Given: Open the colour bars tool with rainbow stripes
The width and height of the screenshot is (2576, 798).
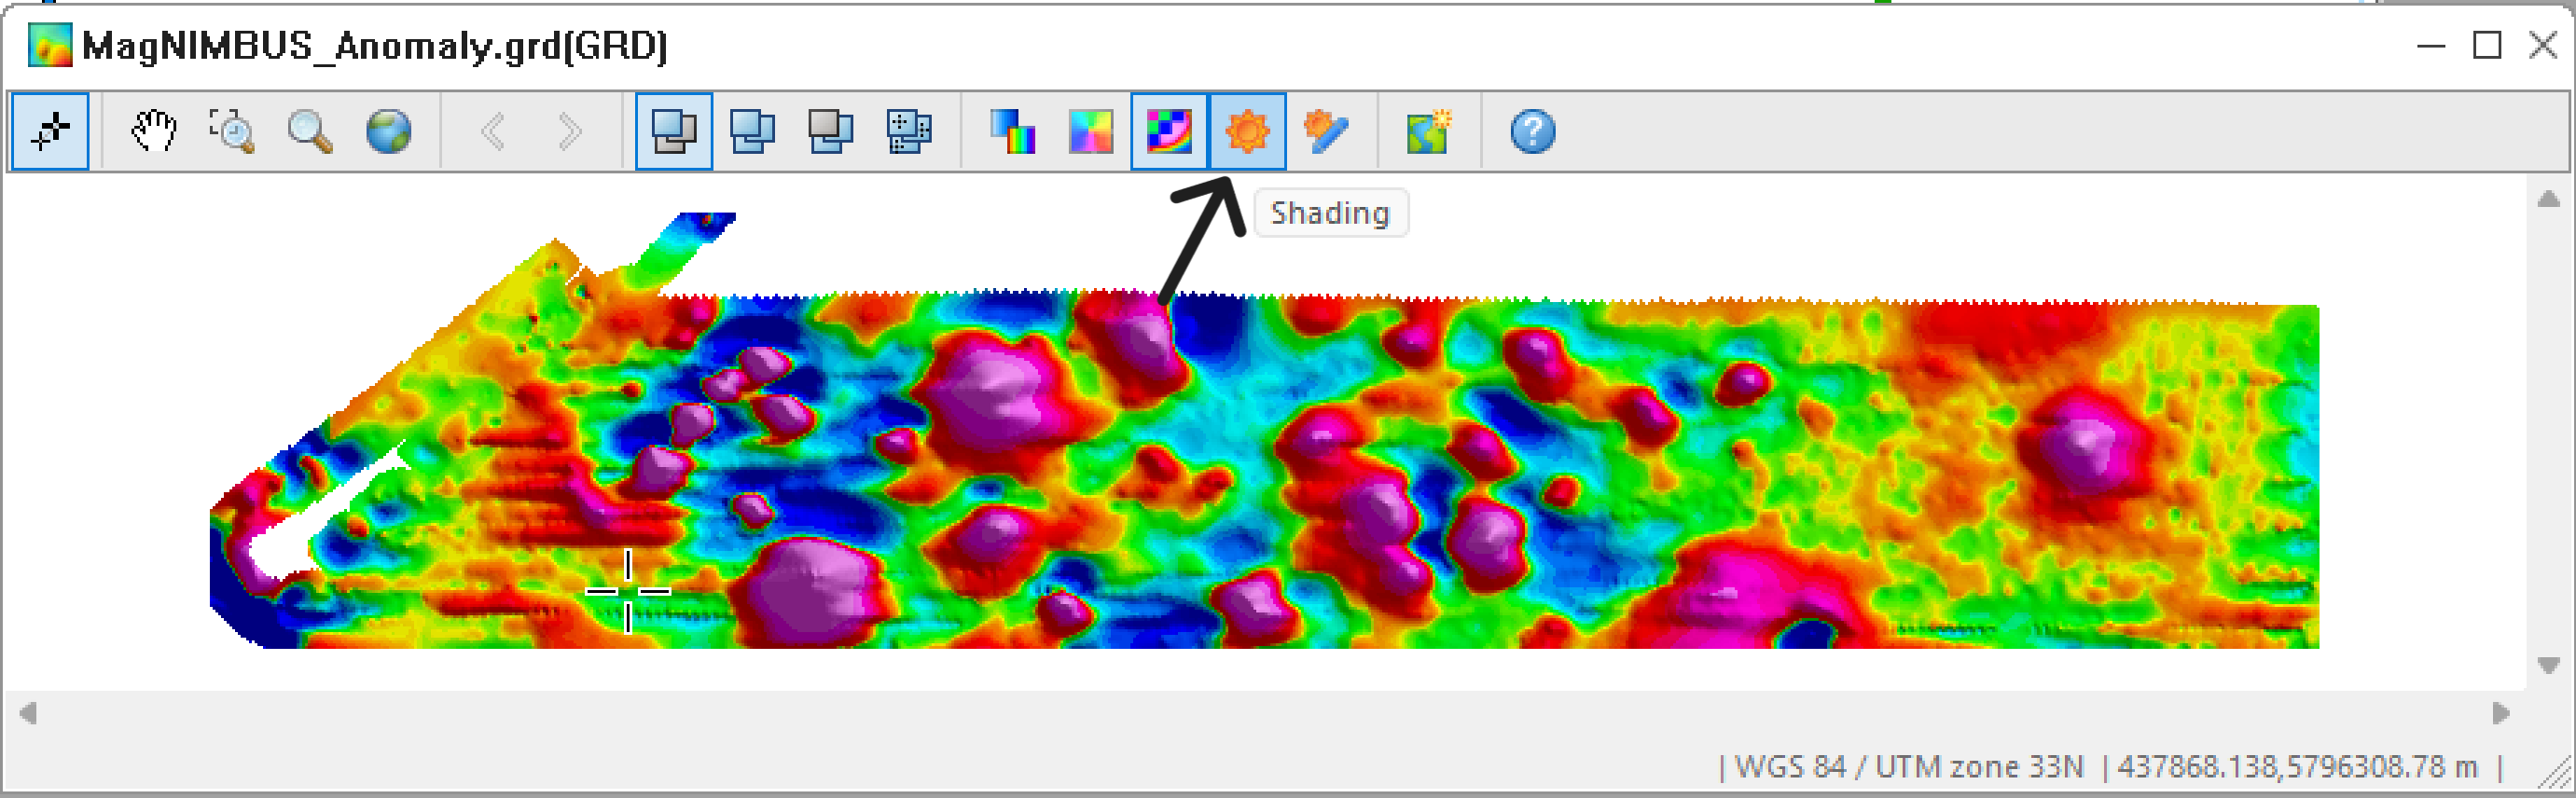Looking at the screenshot, I should click(x=1012, y=131).
